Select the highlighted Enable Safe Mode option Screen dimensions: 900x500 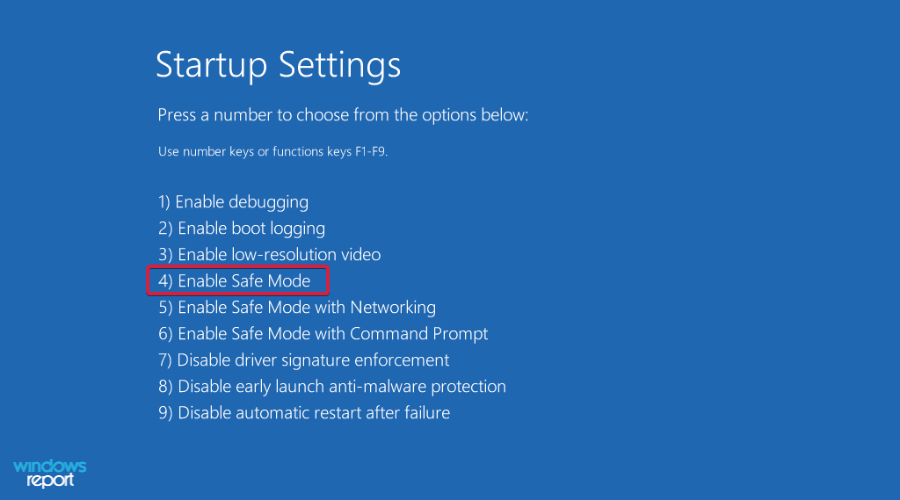[238, 281]
